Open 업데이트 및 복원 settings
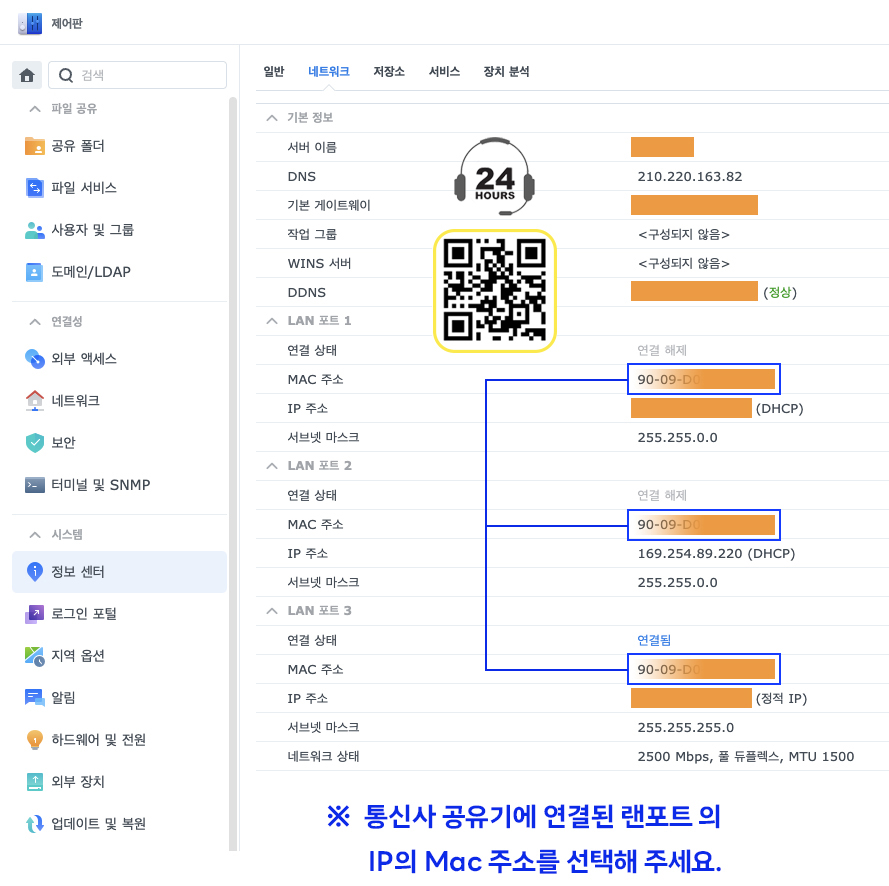Screen dimensions: 889x886 pyautogui.click(x=120, y=824)
